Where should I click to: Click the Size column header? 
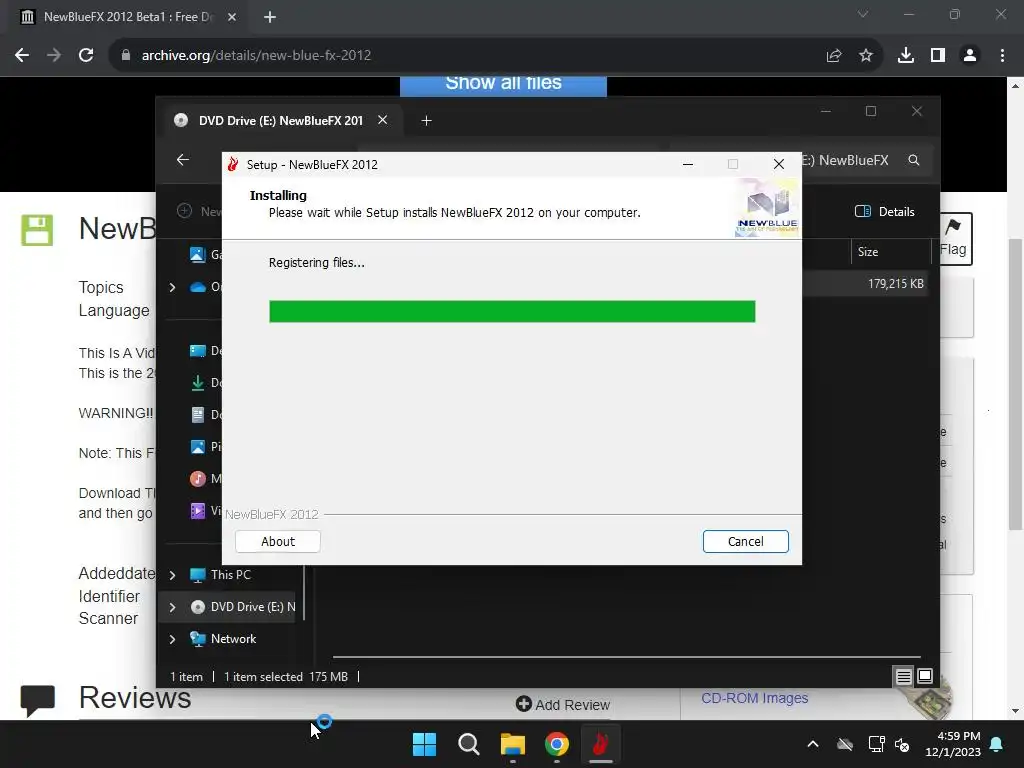(868, 252)
